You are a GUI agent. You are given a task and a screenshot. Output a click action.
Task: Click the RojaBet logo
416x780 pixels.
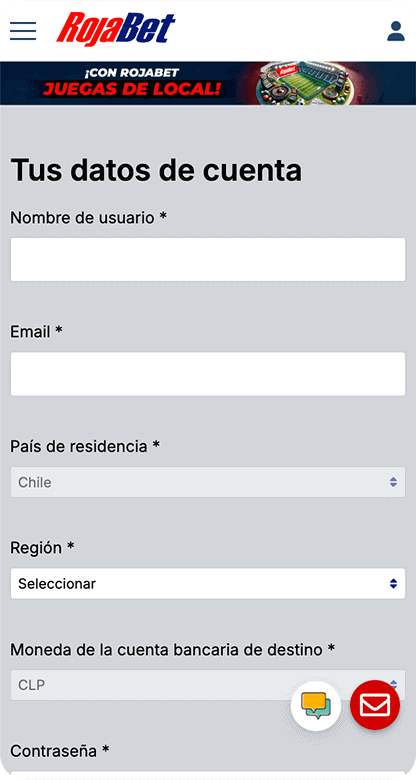coord(116,29)
